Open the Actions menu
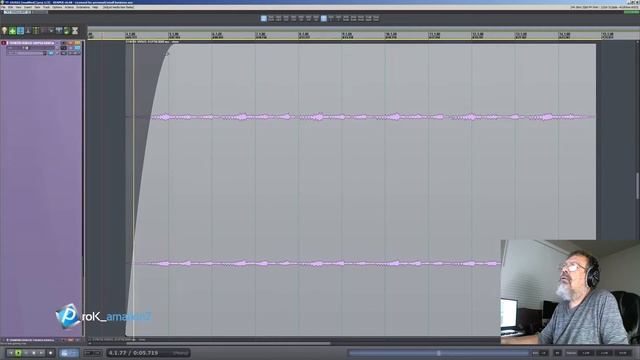 (x=69, y=7)
